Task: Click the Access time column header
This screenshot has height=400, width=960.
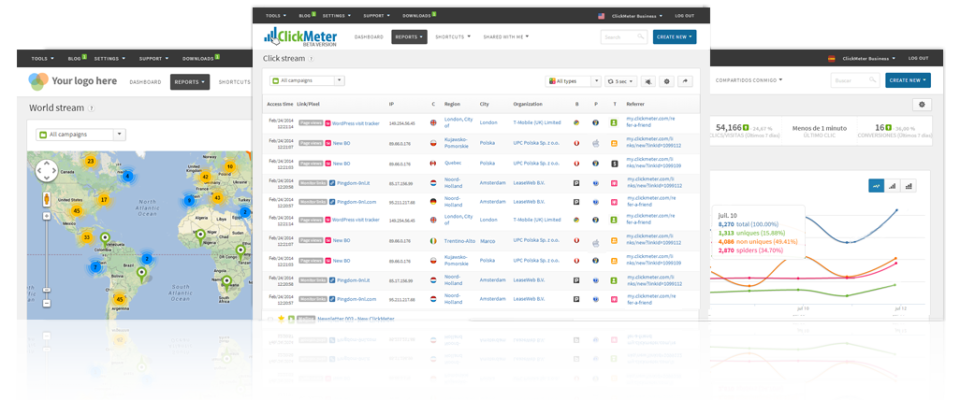Action: 280,104
